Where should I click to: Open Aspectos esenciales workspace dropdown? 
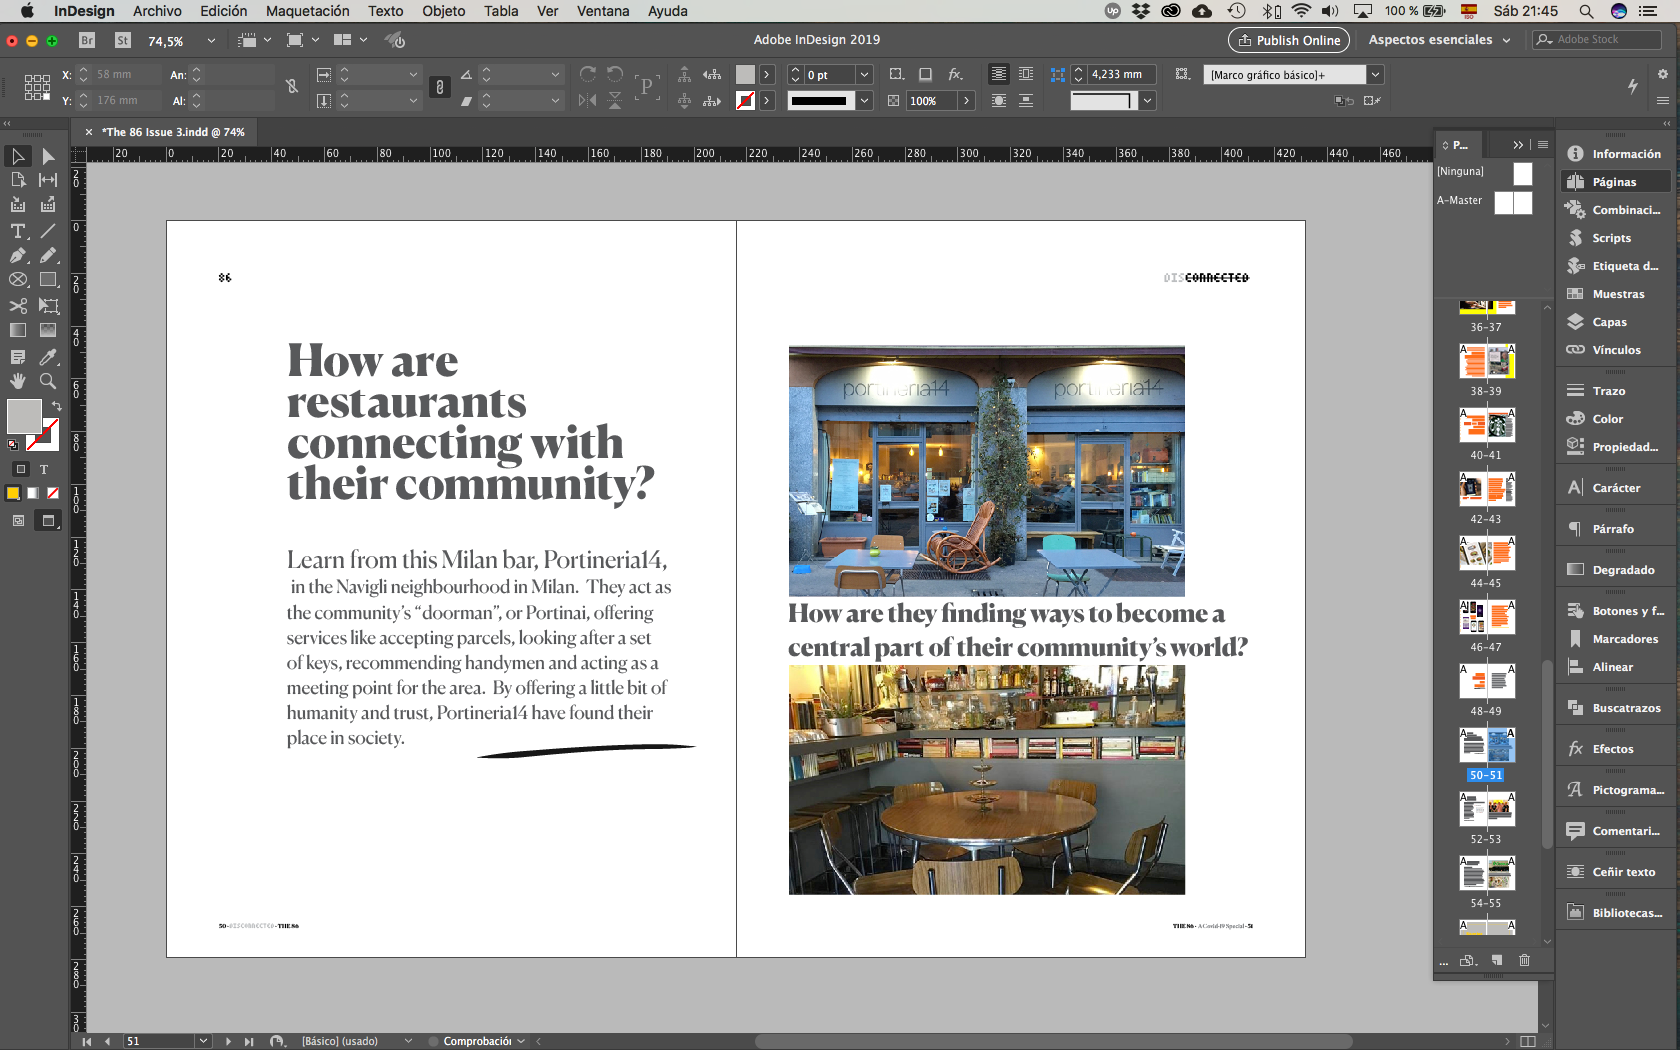1439,40
